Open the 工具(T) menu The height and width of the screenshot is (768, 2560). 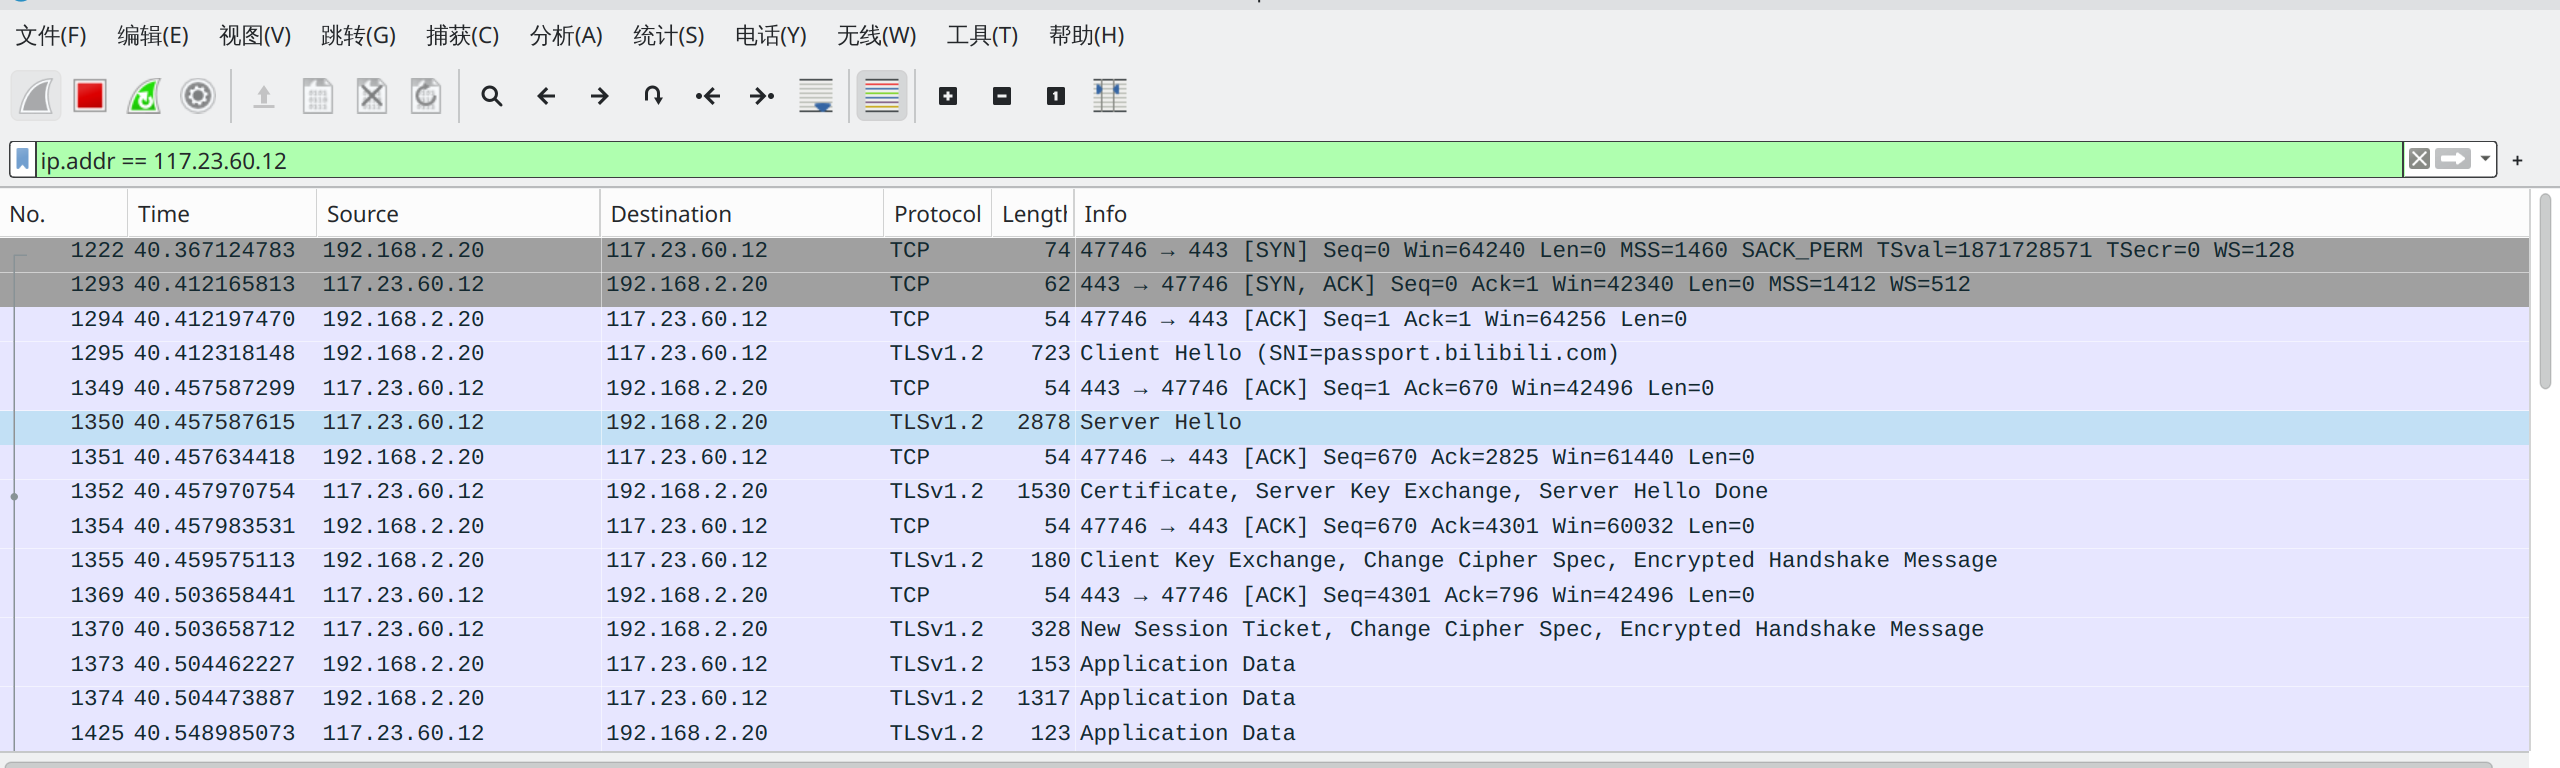pyautogui.click(x=982, y=36)
